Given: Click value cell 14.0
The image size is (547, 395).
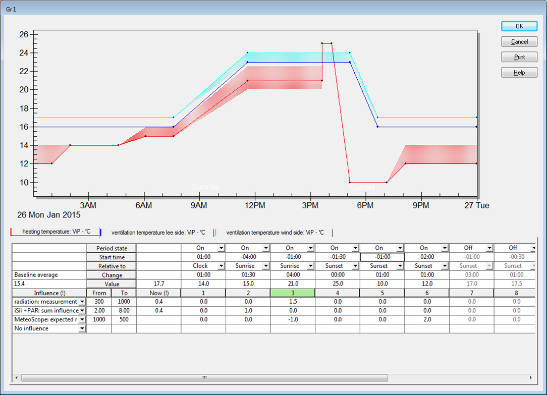Looking at the screenshot, I should pos(203,284).
